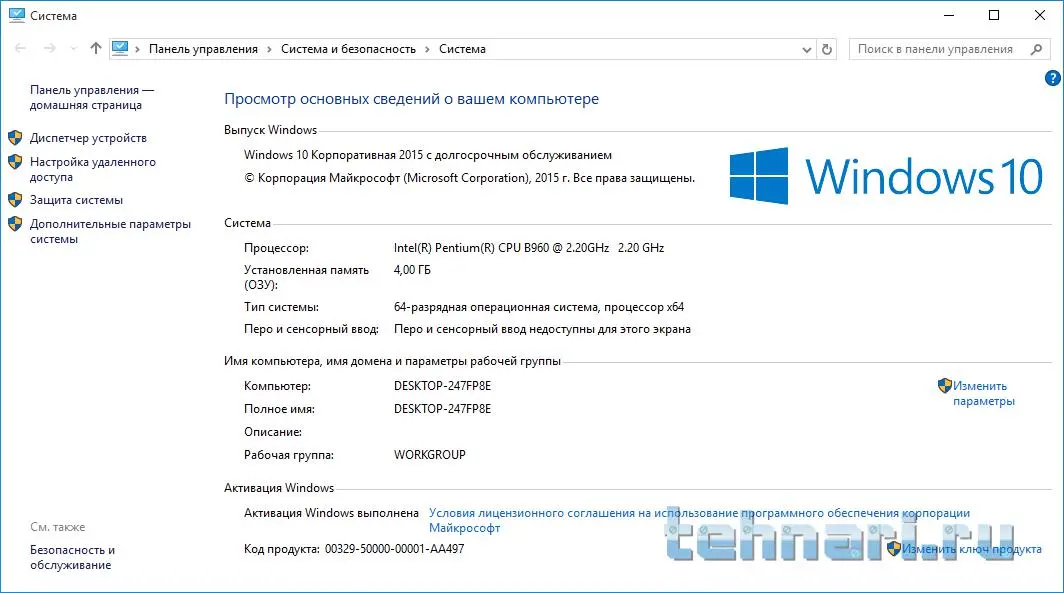Screen dimensions: 1064x593
Task: Click Изменить ключ продукта link
Action: 971,549
